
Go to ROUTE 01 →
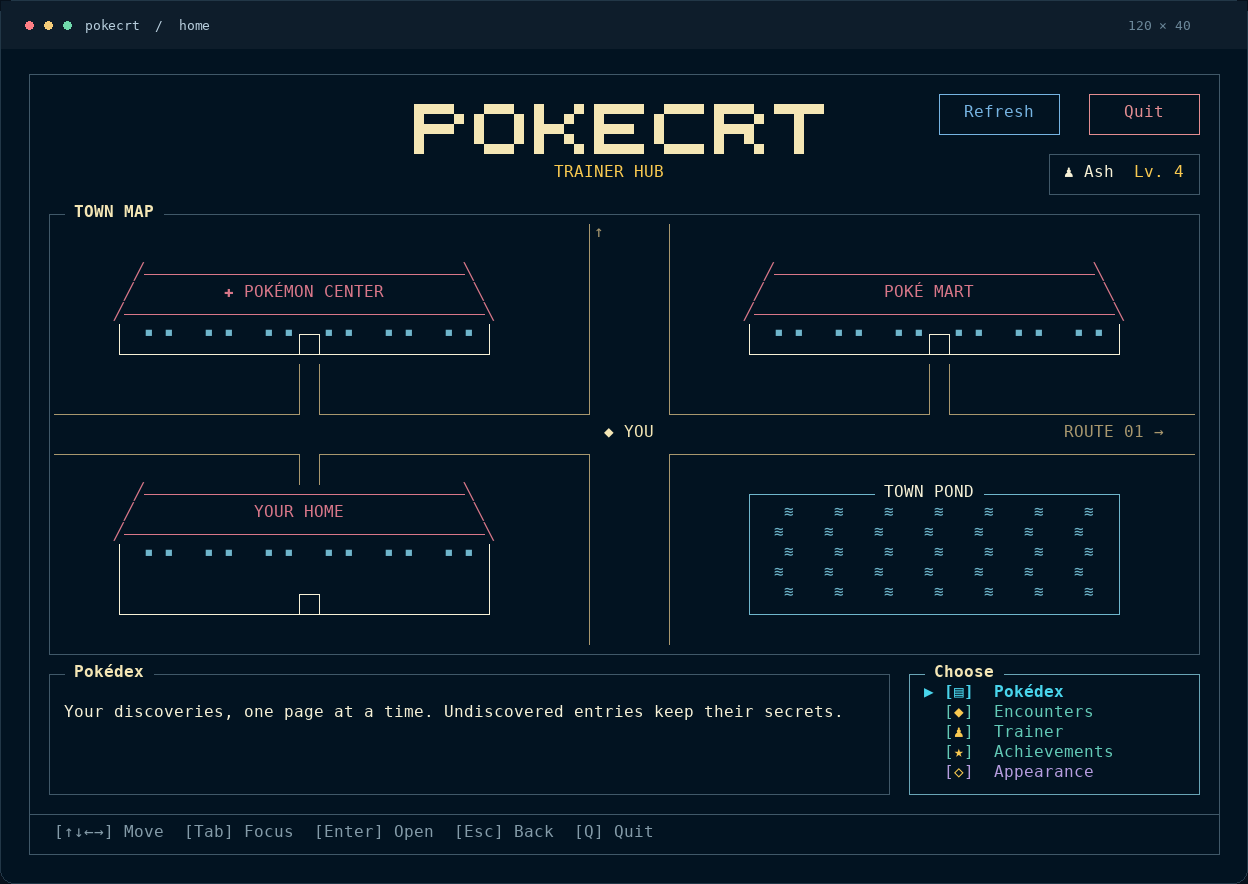(x=1114, y=432)
